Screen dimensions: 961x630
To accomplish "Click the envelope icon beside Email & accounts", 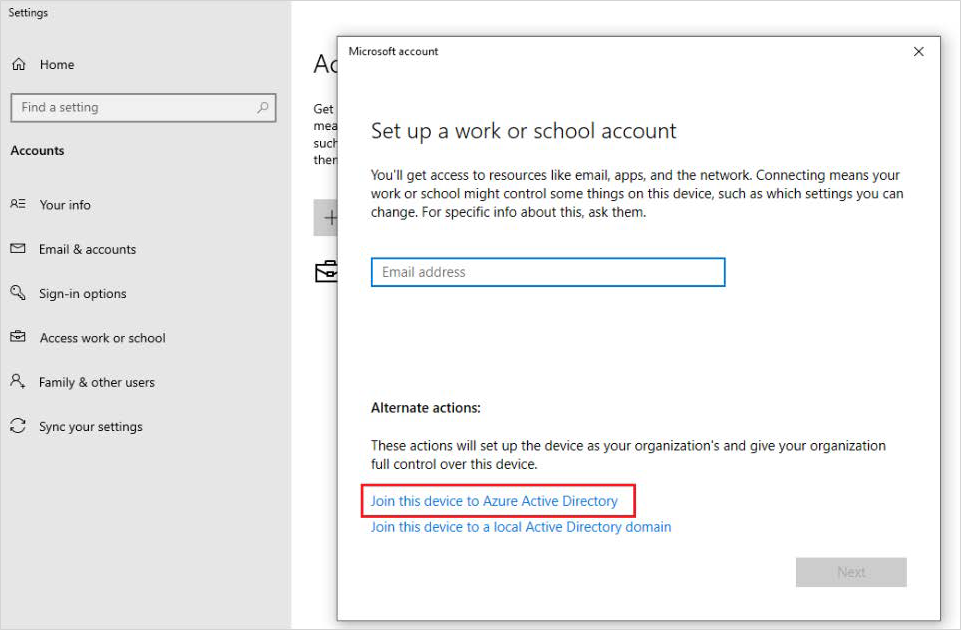I will click(x=18, y=249).
